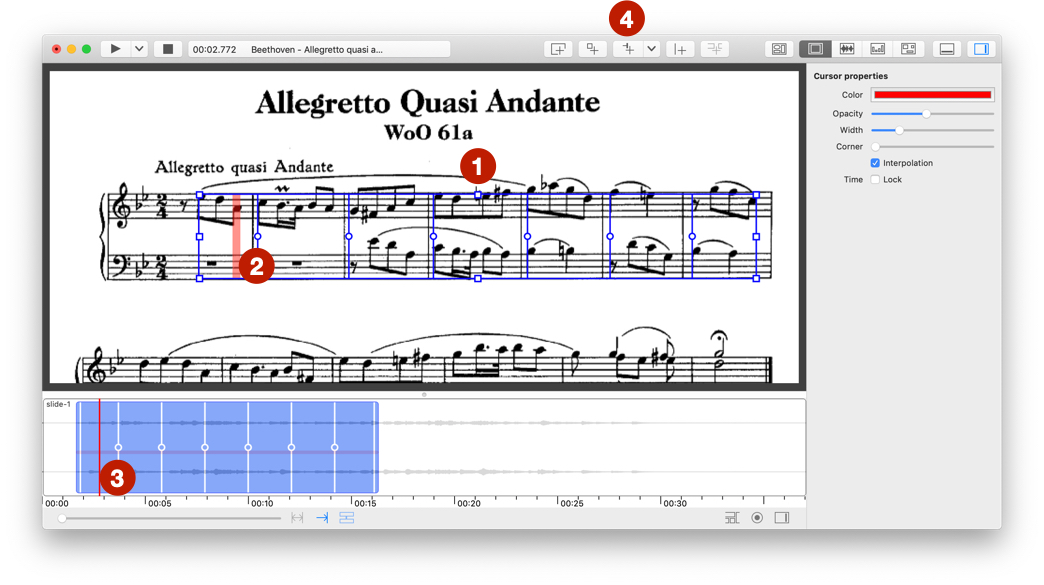Screen dimensions: 1044x585
Task: Add a cursor point with the crosshair plus icon
Action: (x=628, y=49)
